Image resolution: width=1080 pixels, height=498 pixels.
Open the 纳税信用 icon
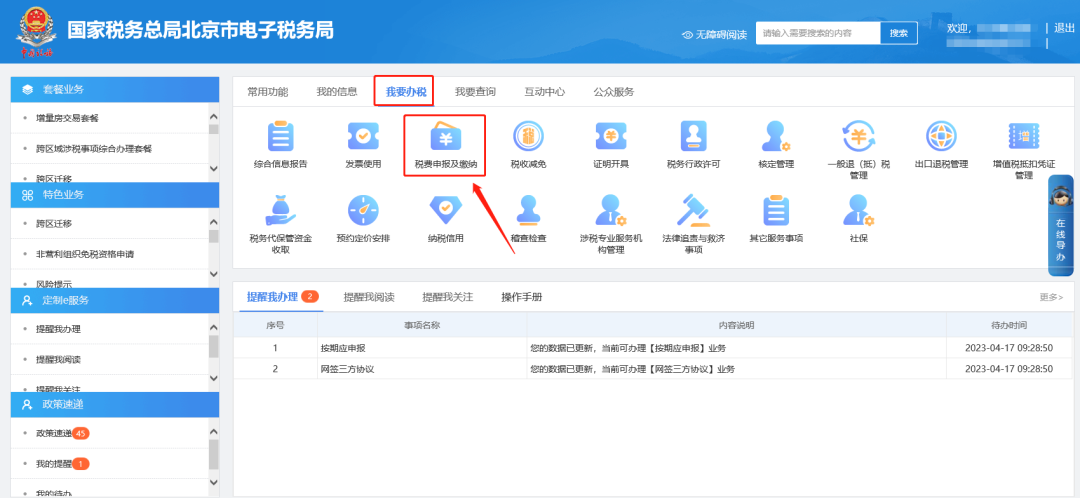[x=446, y=210]
